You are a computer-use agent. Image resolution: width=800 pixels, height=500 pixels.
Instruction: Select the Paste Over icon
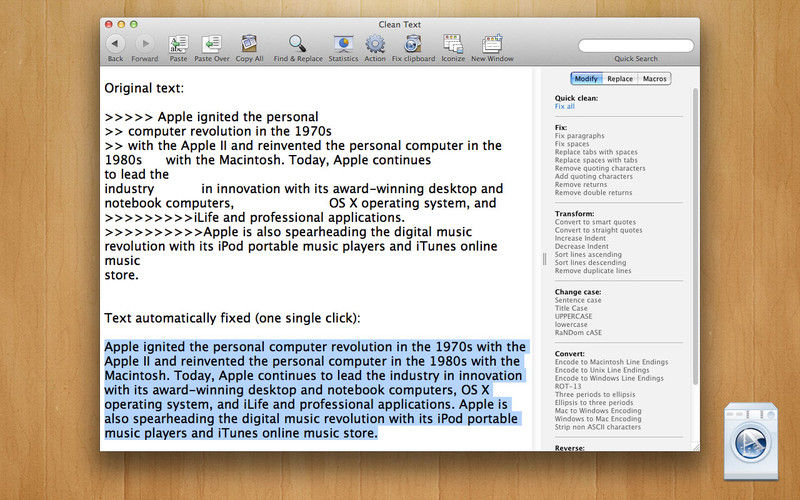[211, 44]
